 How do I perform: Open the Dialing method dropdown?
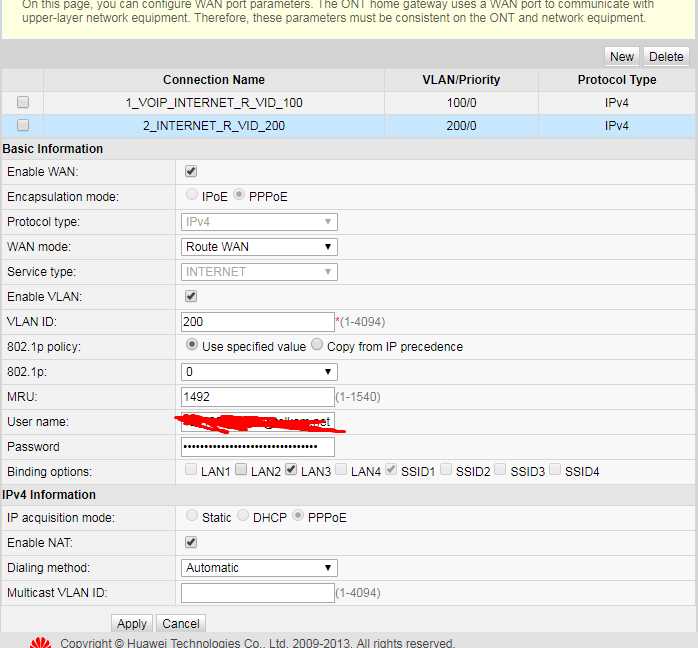tap(259, 568)
